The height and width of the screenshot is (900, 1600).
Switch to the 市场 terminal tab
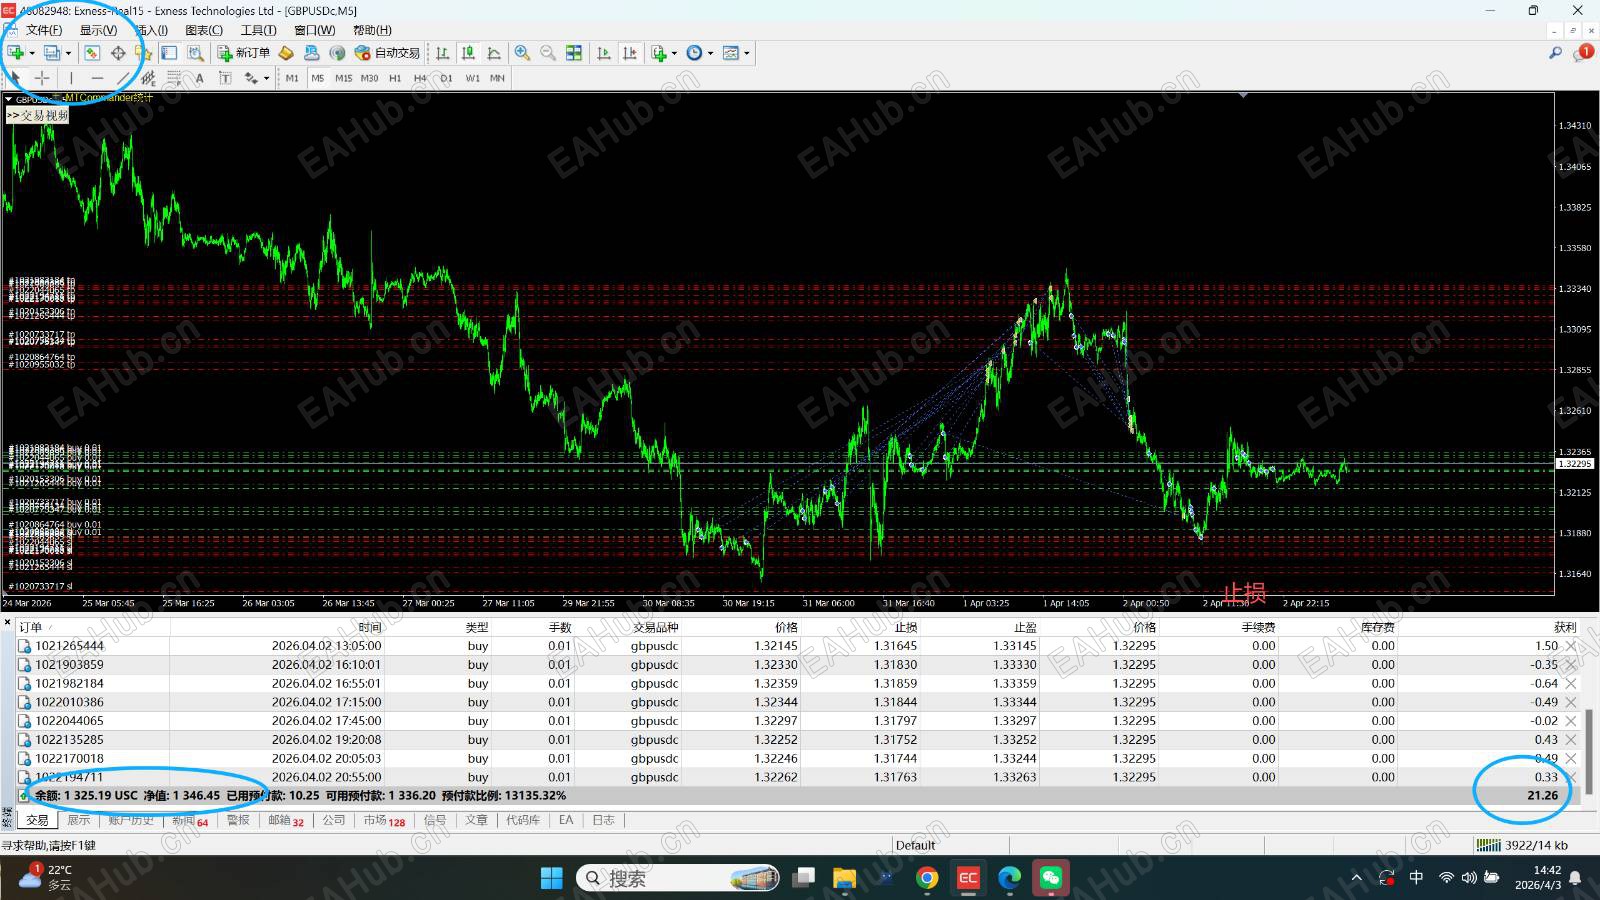click(384, 820)
